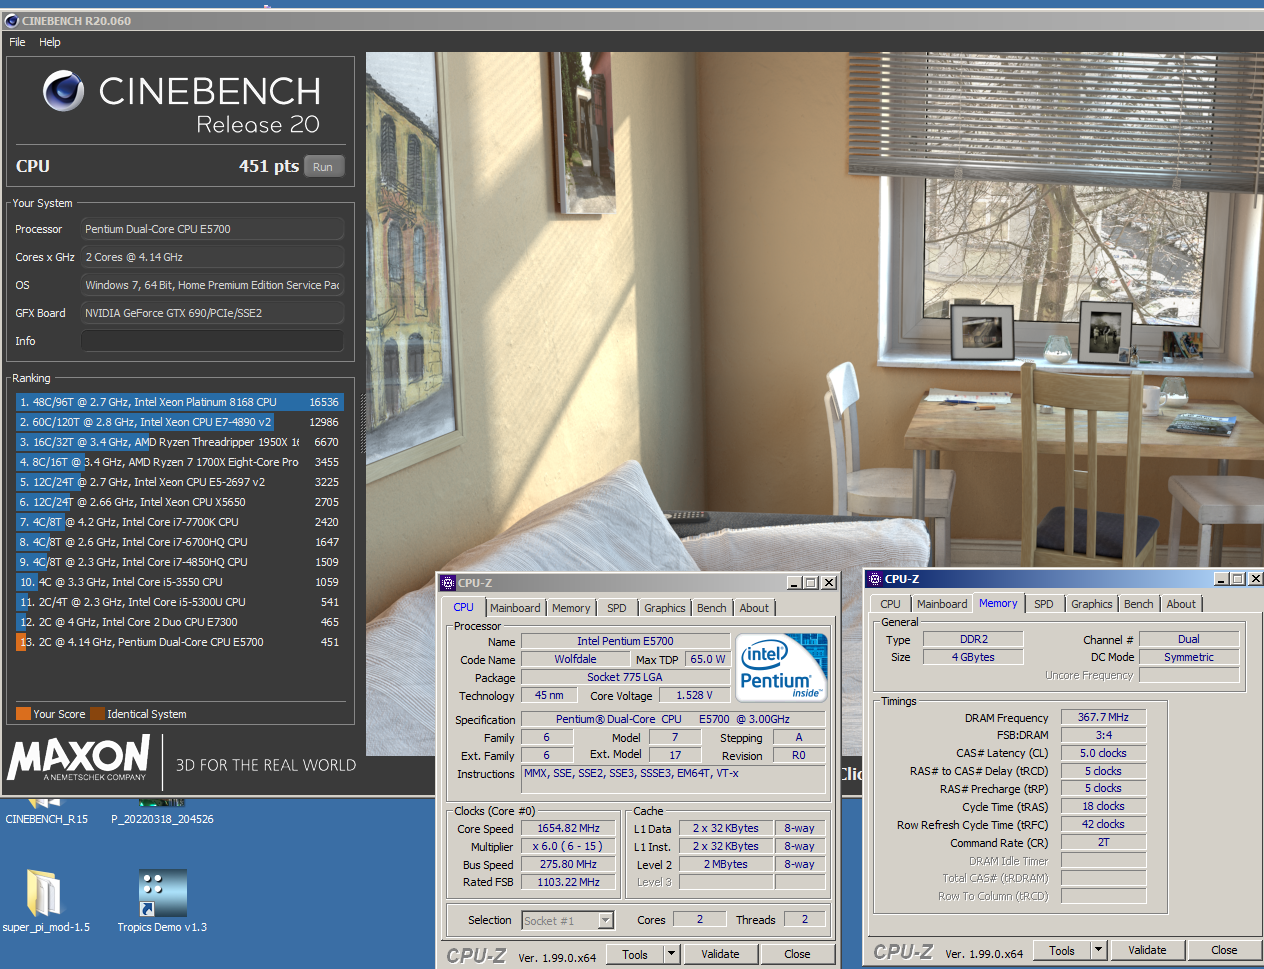The image size is (1264, 969).
Task: Select About tab in right CPU-Z window
Action: coord(1181,604)
